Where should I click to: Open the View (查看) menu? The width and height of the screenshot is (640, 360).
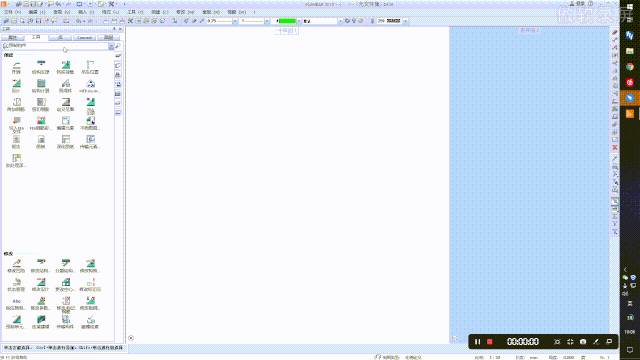(62, 12)
